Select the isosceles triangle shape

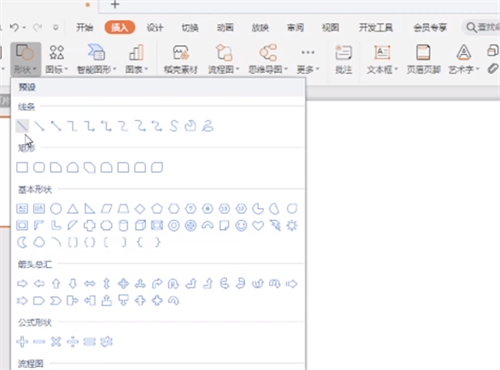73,209
